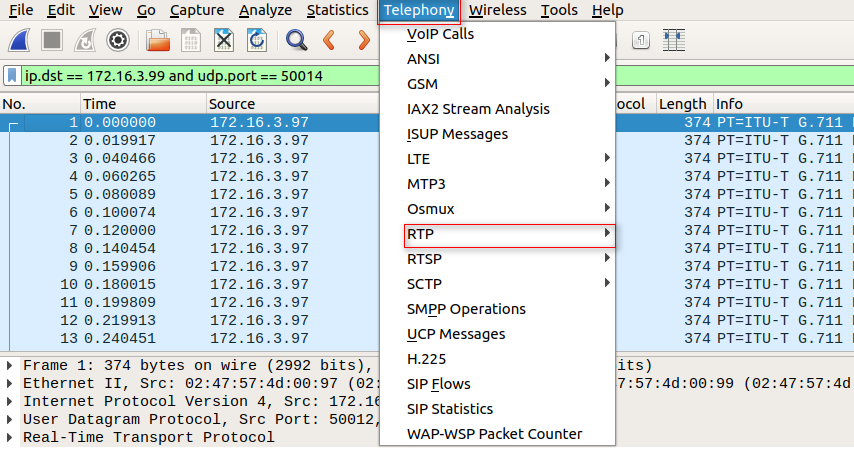
Task: Click the display filter bookmark icon
Action: [x=12, y=76]
